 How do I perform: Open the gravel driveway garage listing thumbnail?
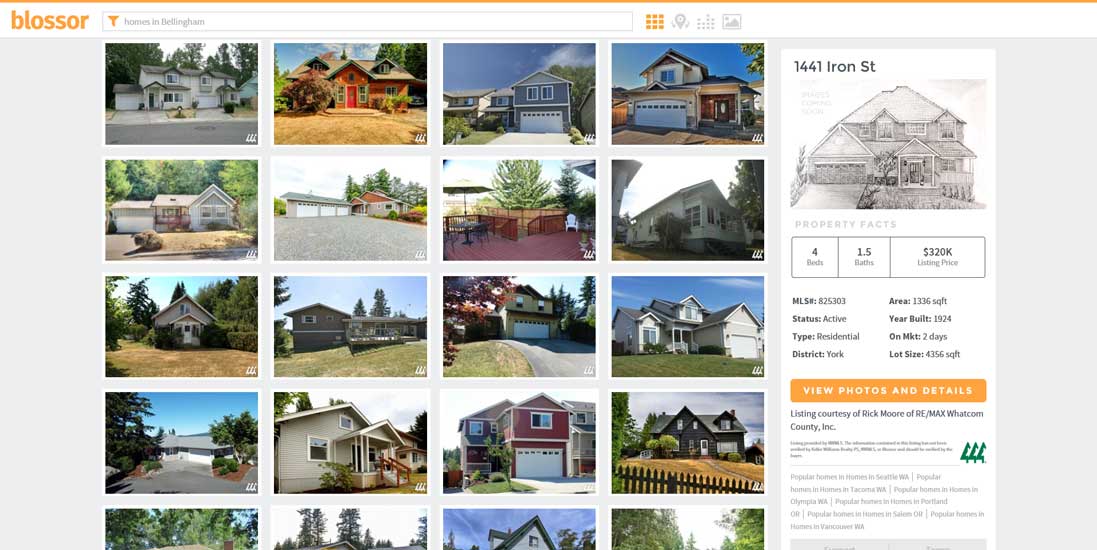coord(350,210)
